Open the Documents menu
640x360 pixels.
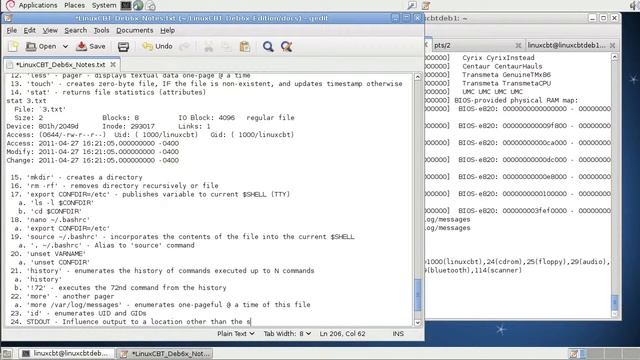pyautogui.click(x=135, y=30)
